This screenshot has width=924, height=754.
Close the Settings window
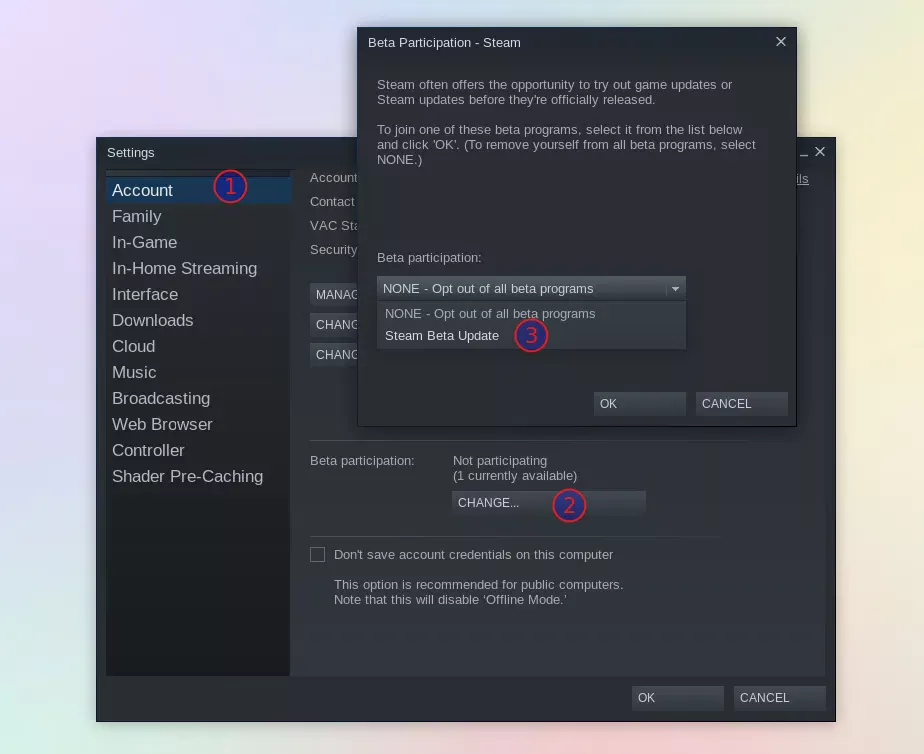pyautogui.click(x=820, y=152)
